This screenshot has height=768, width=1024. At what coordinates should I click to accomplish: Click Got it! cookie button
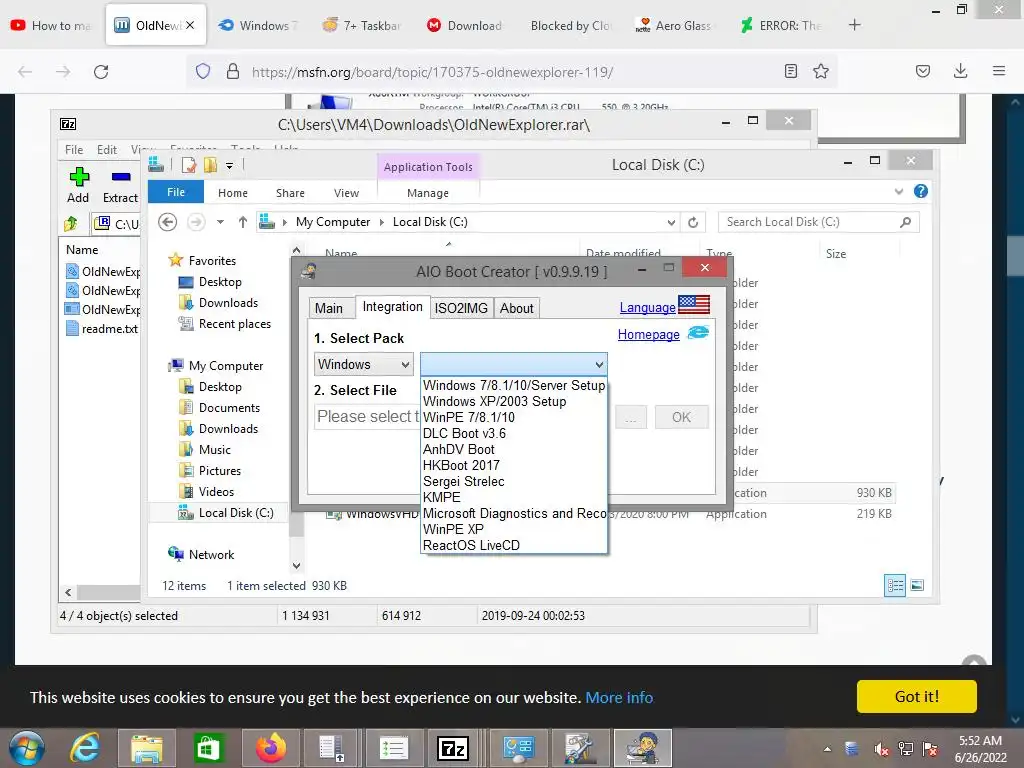[x=917, y=697]
